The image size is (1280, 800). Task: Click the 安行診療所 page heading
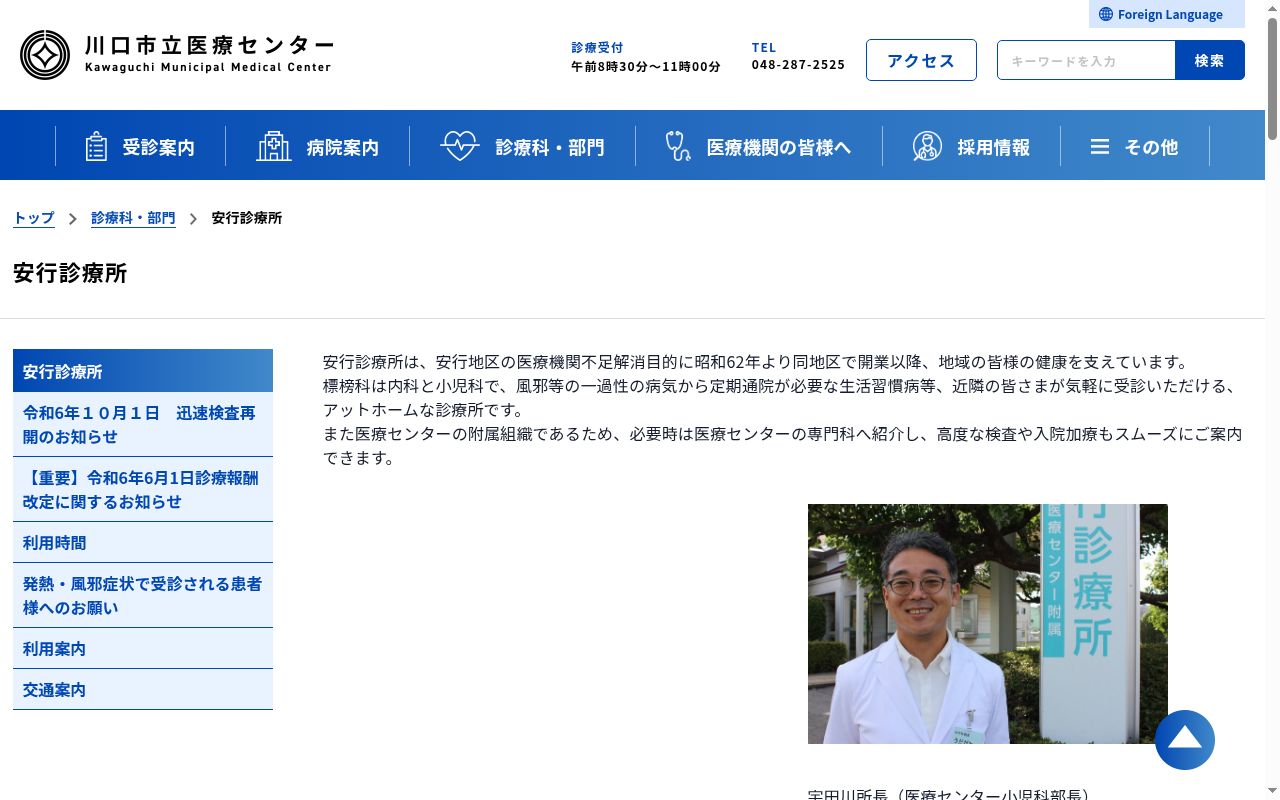click(70, 273)
